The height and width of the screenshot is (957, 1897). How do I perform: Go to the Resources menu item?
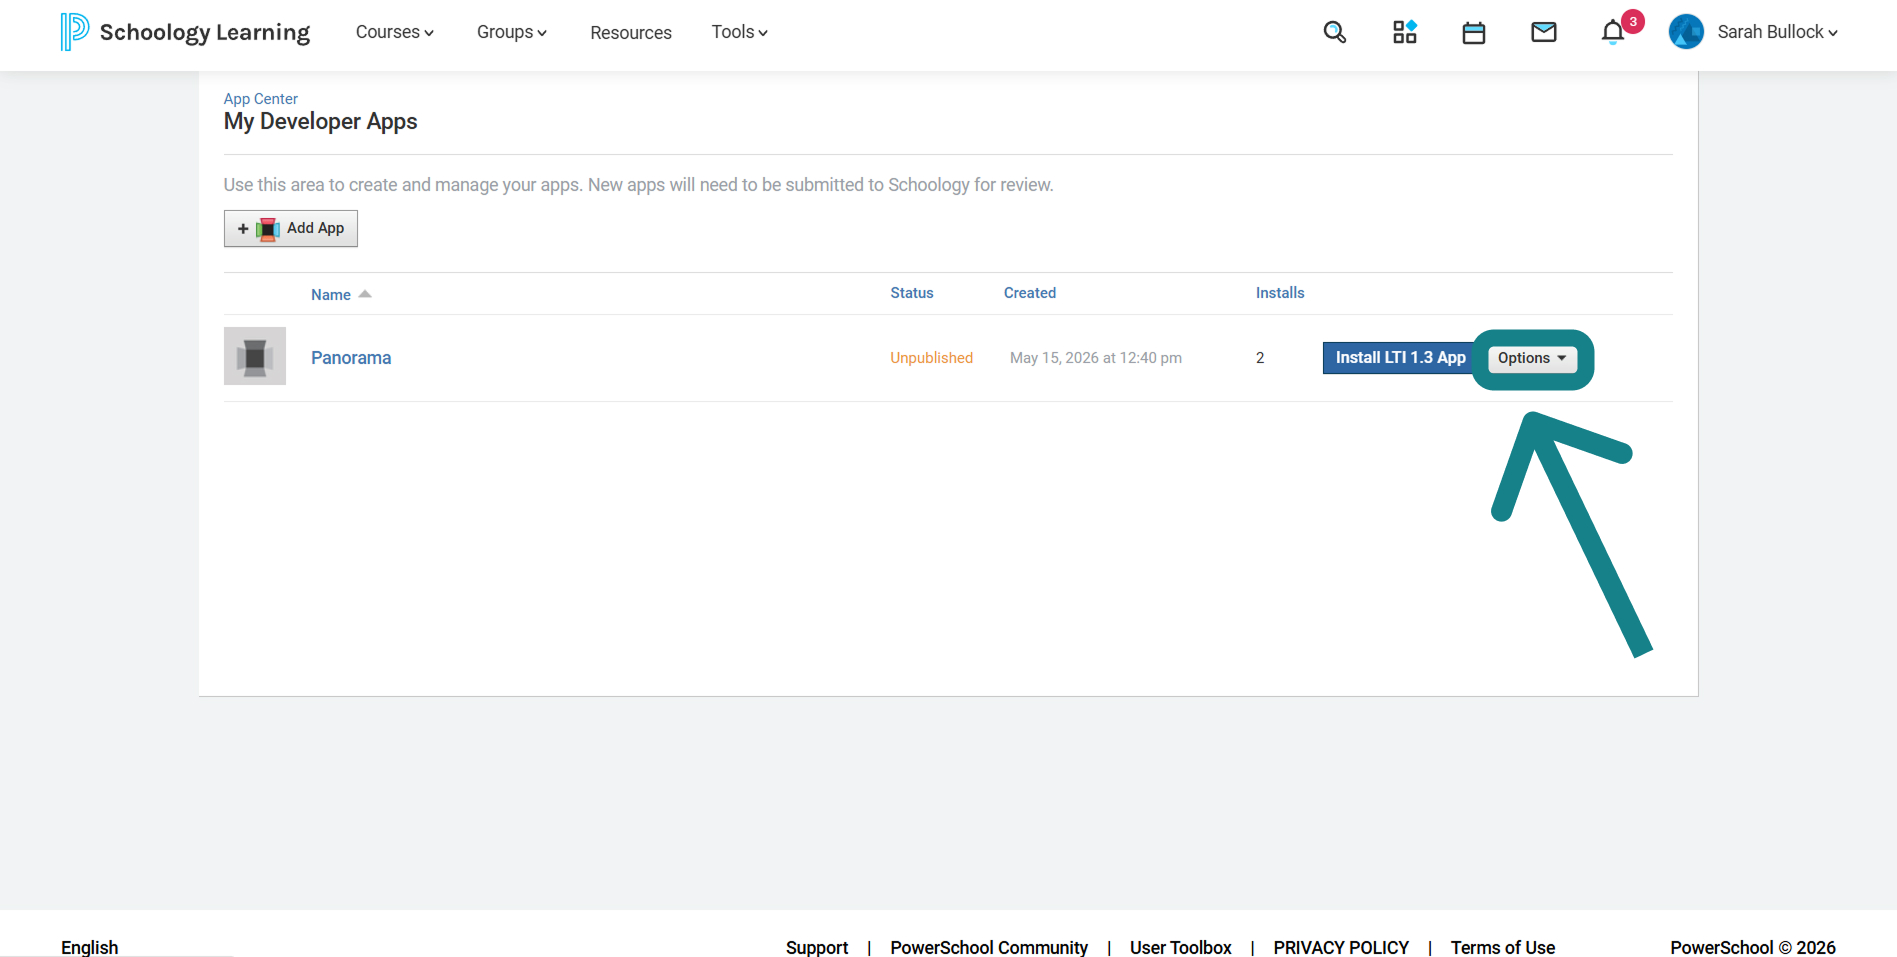point(631,33)
